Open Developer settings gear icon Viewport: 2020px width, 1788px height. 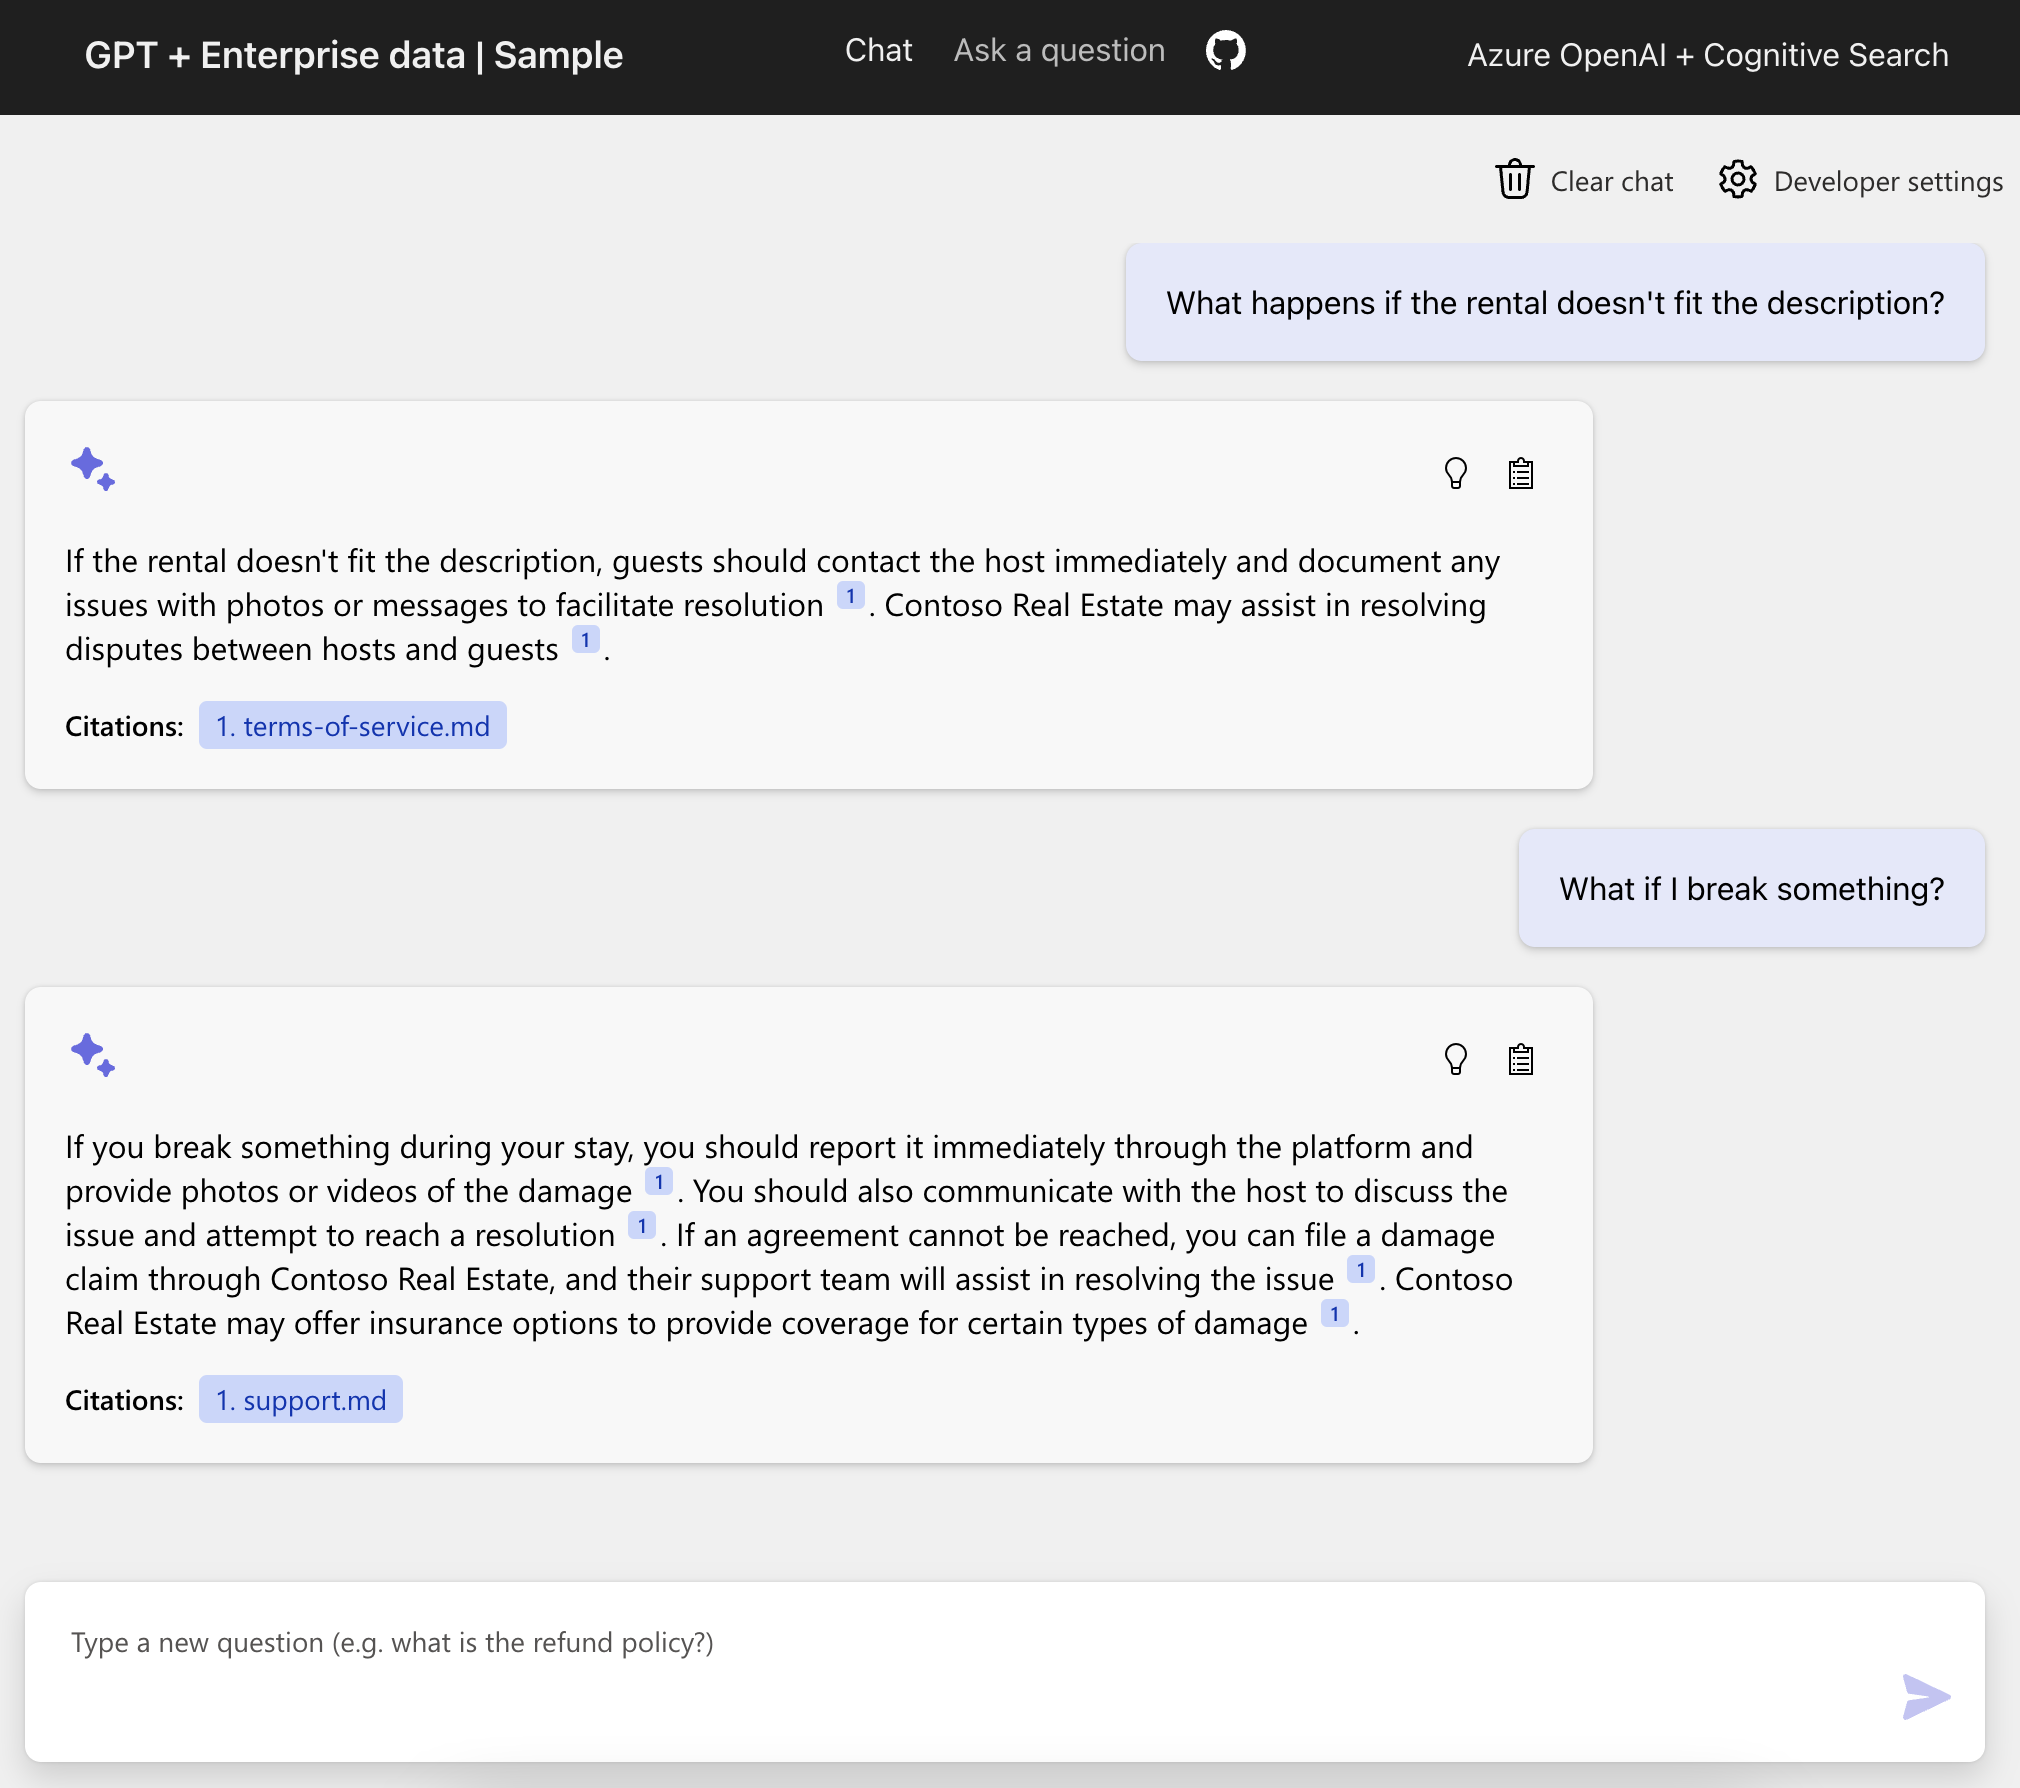click(1737, 180)
